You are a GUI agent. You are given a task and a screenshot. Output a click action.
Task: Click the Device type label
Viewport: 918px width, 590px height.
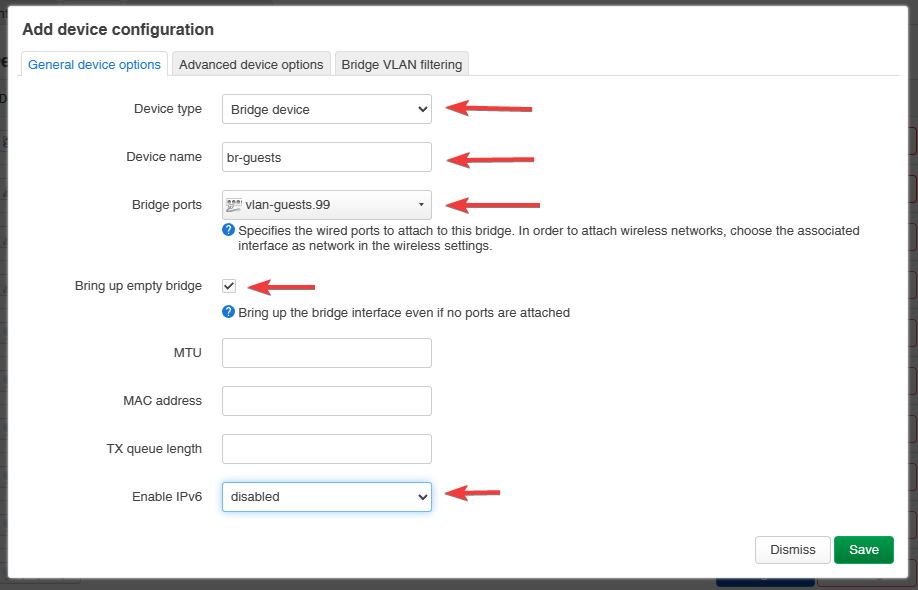pyautogui.click(x=168, y=109)
